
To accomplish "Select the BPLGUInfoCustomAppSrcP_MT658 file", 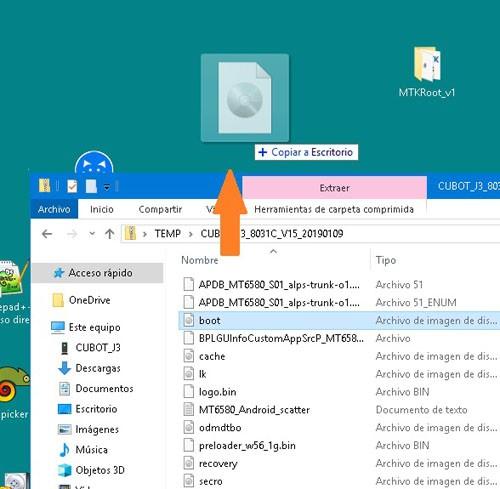I will coord(281,338).
